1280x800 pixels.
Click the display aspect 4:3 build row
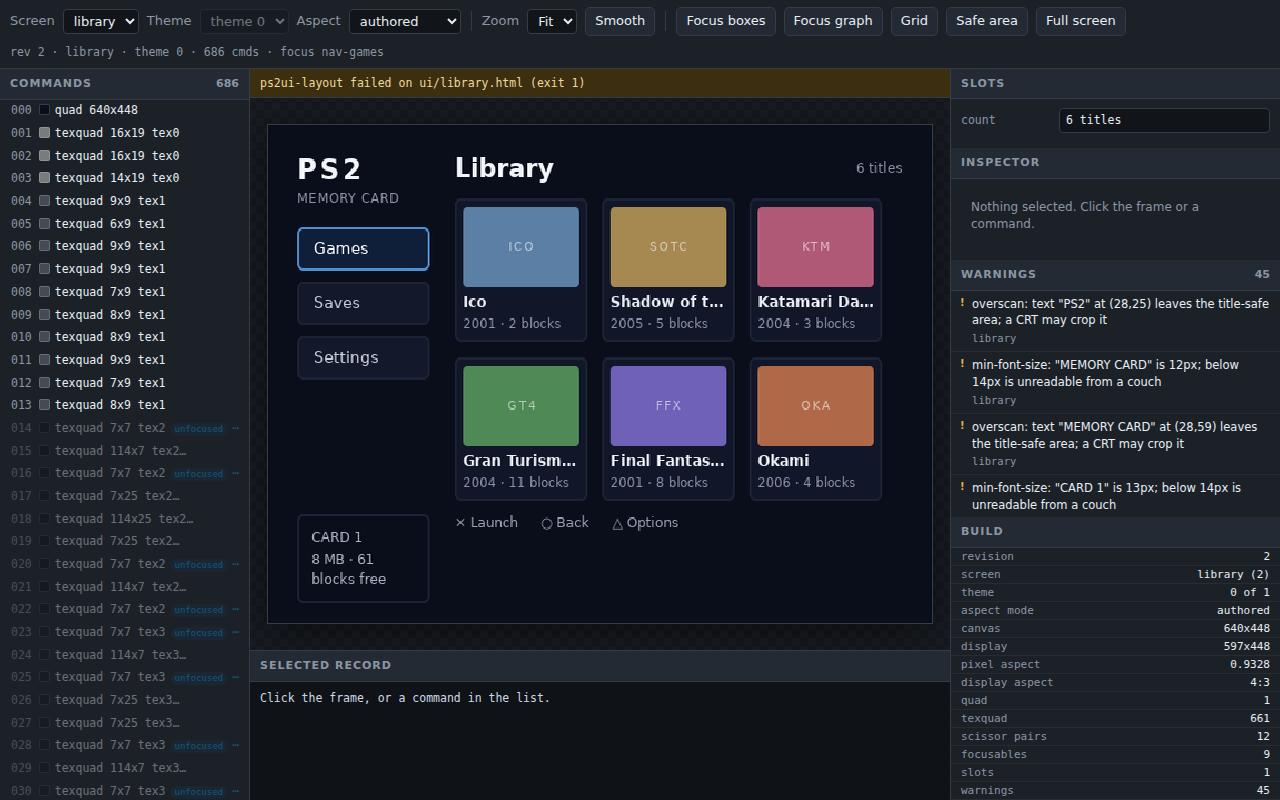pos(1115,683)
